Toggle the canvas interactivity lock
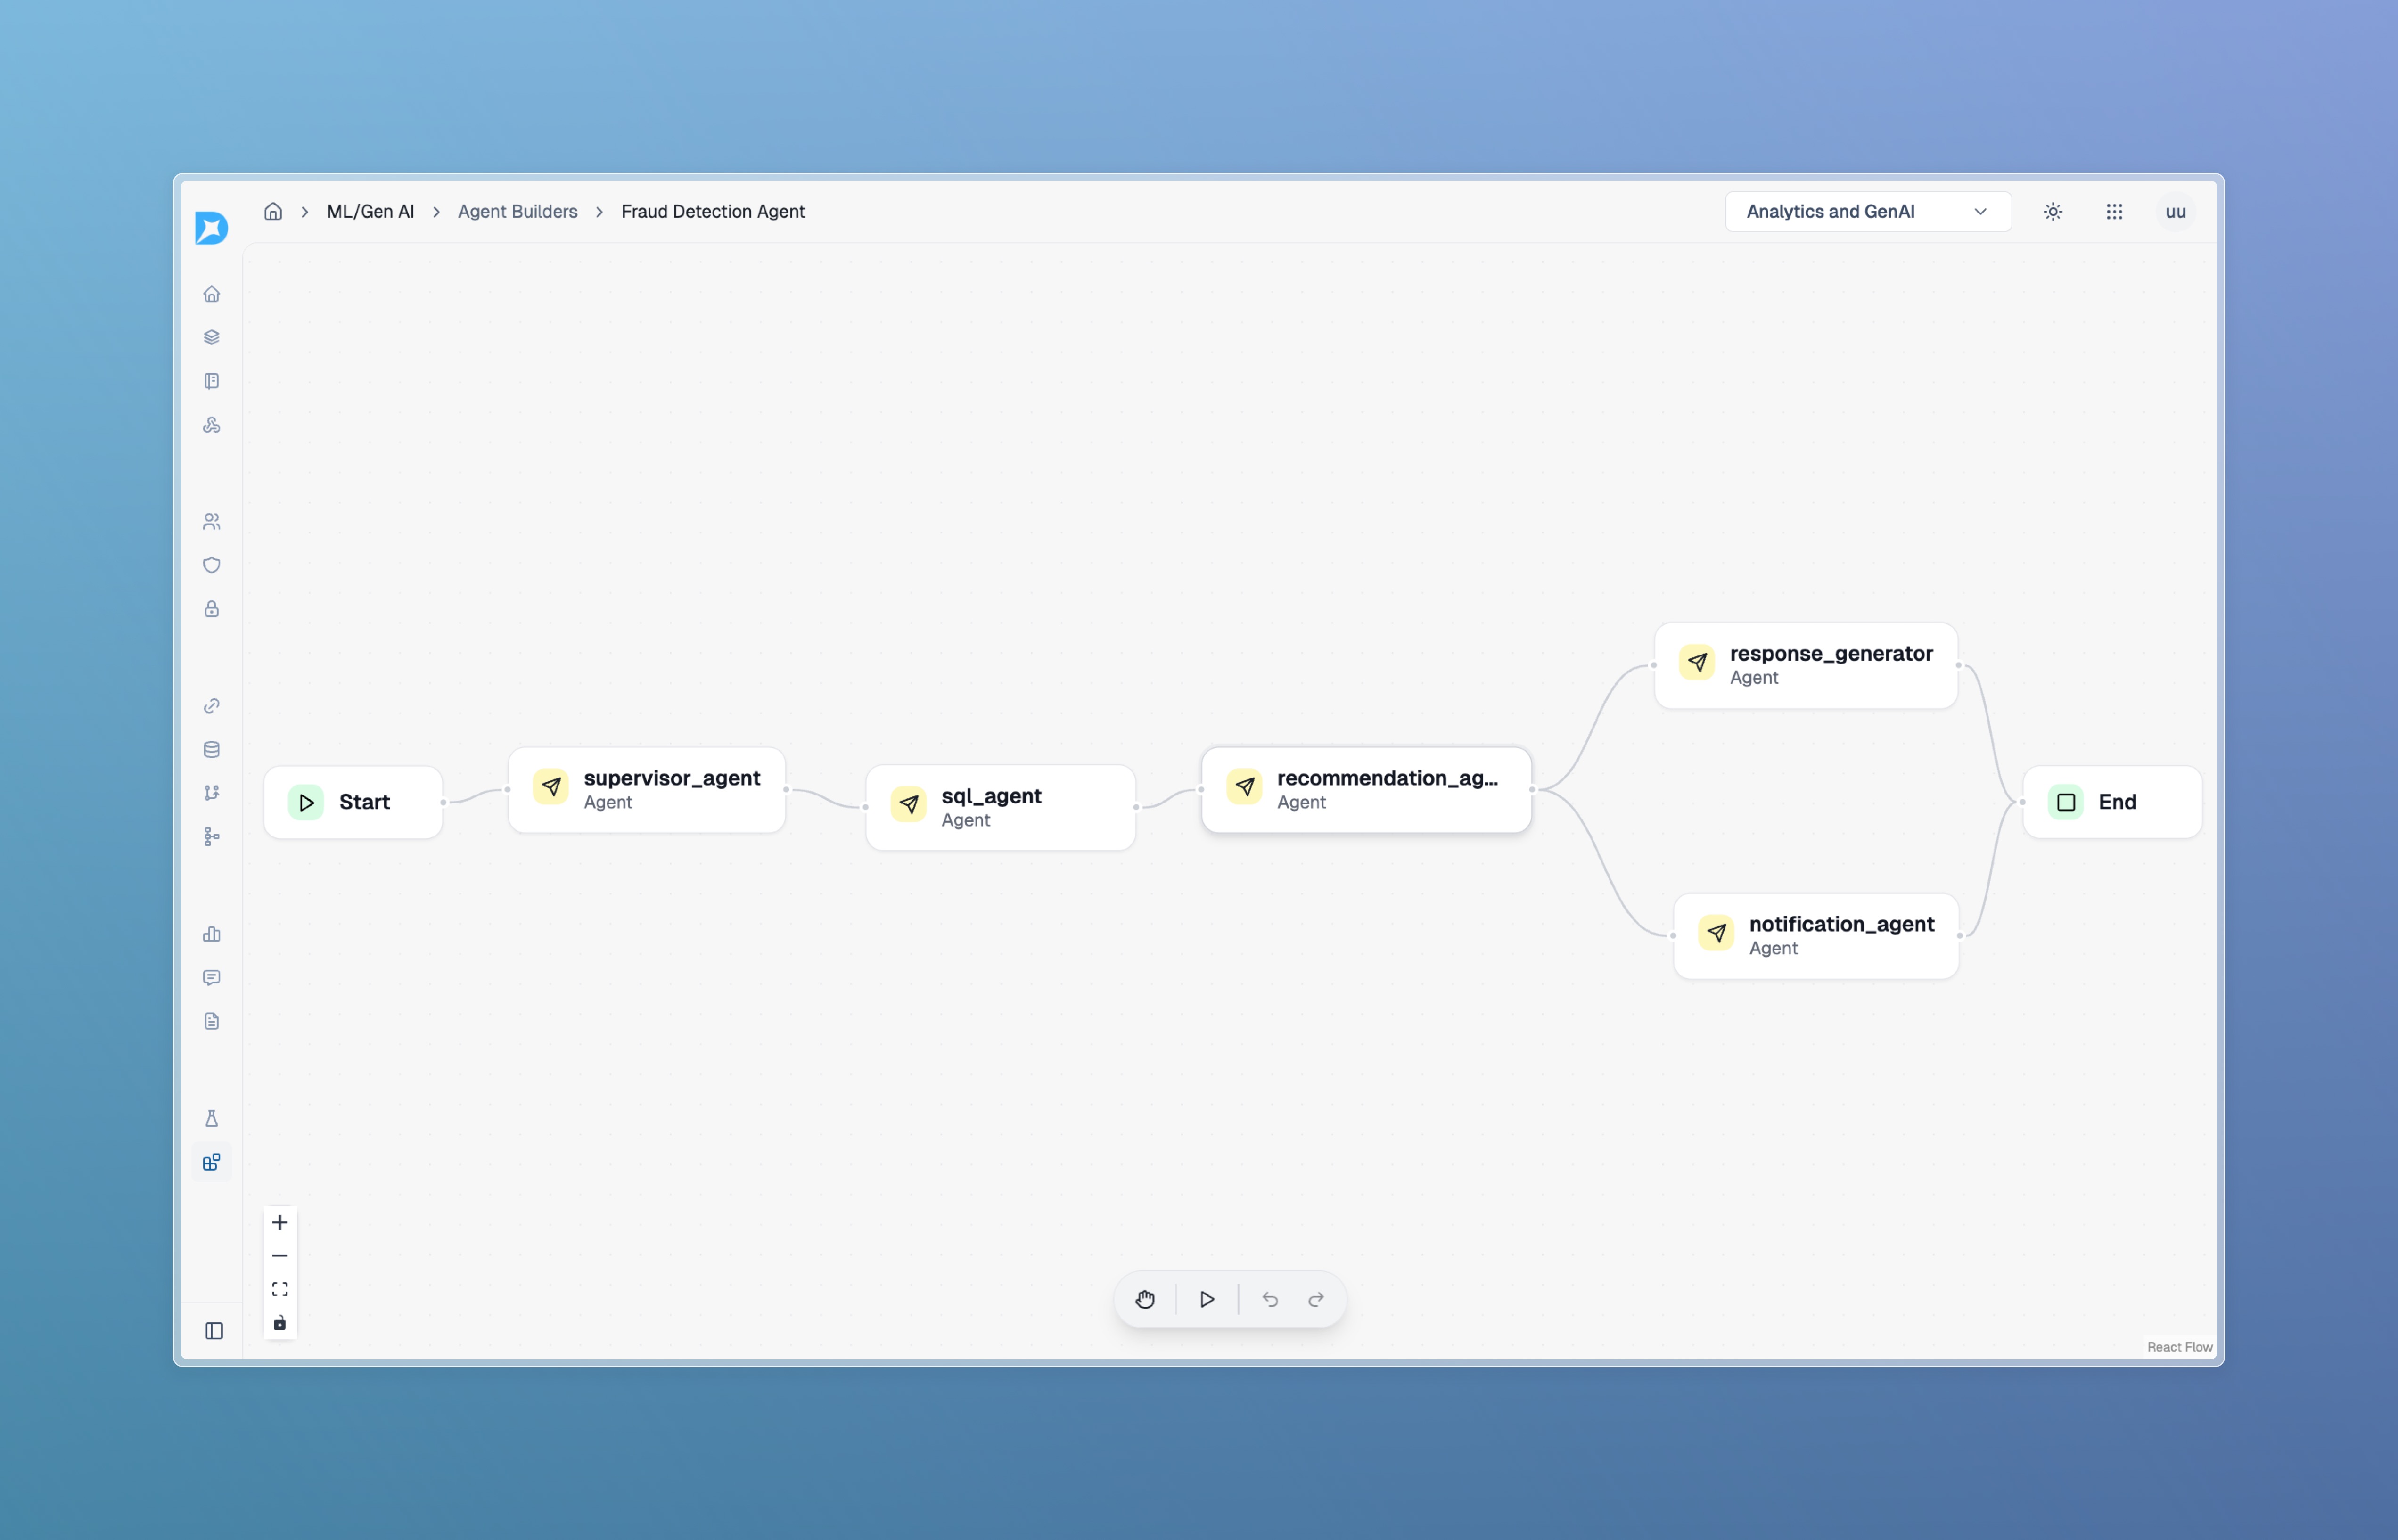2398x1540 pixels. 280,1323
